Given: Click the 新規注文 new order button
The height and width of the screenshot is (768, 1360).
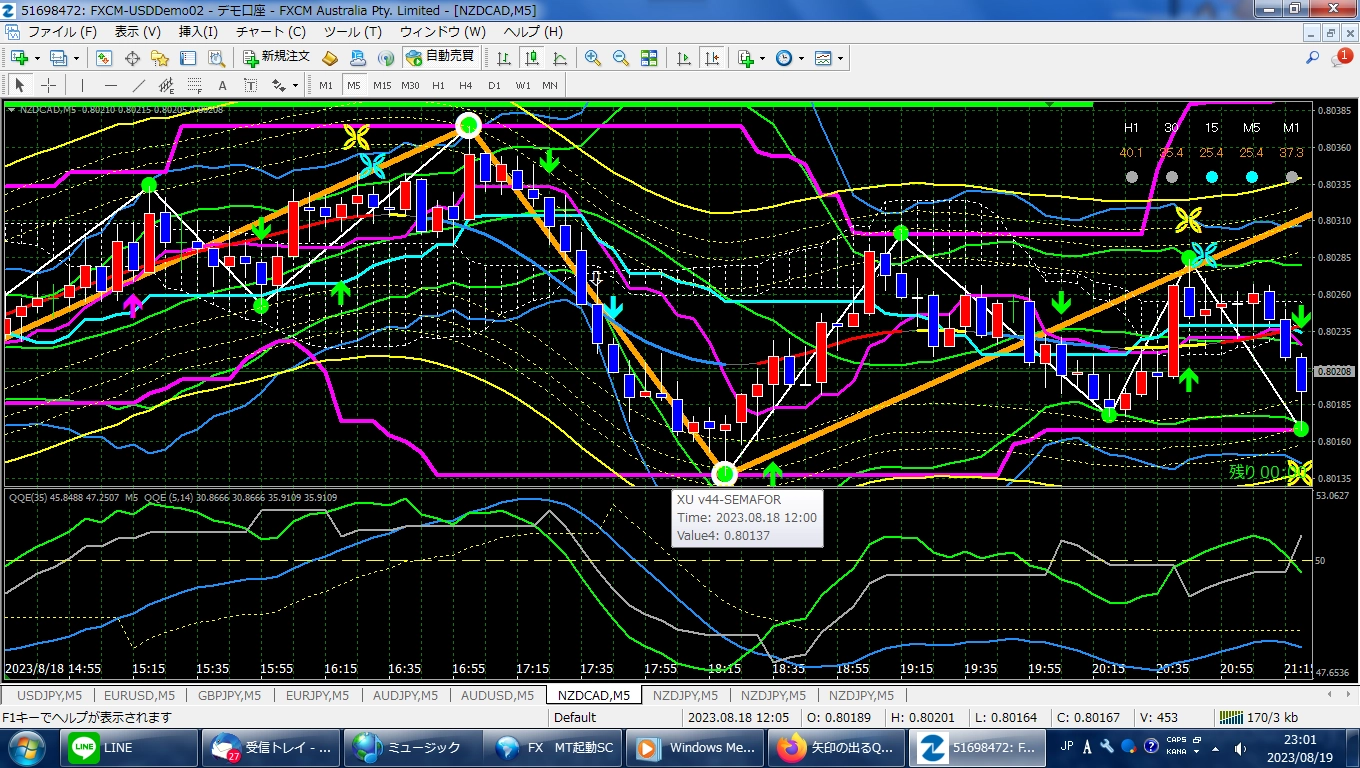Looking at the screenshot, I should 277,57.
